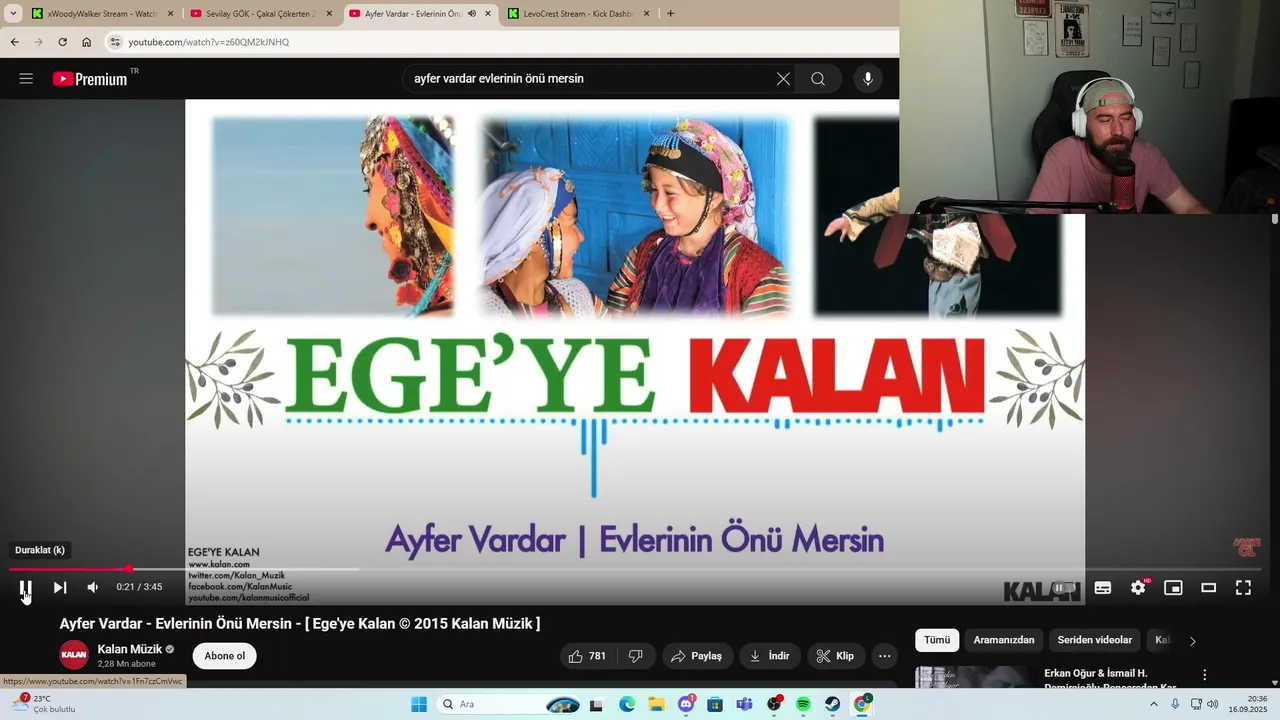Open the YouTube guide hamburger menu
This screenshot has width=1280, height=720.
[26, 79]
